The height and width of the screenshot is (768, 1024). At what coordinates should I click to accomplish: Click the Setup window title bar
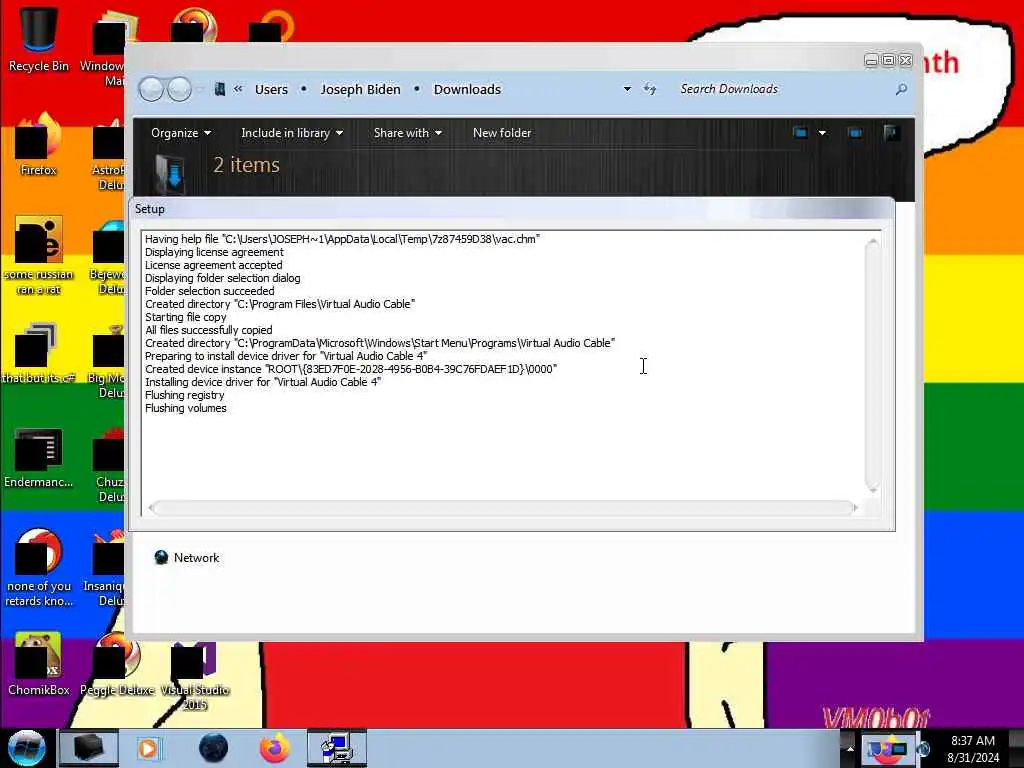(x=512, y=209)
